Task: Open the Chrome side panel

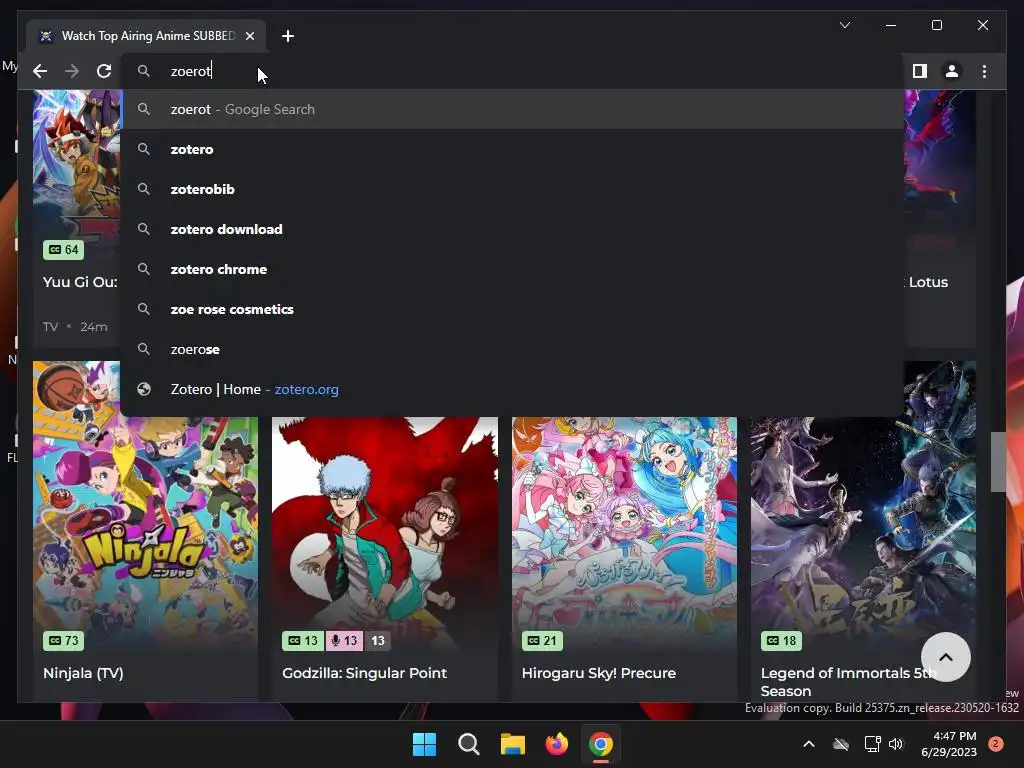Action: (x=920, y=71)
